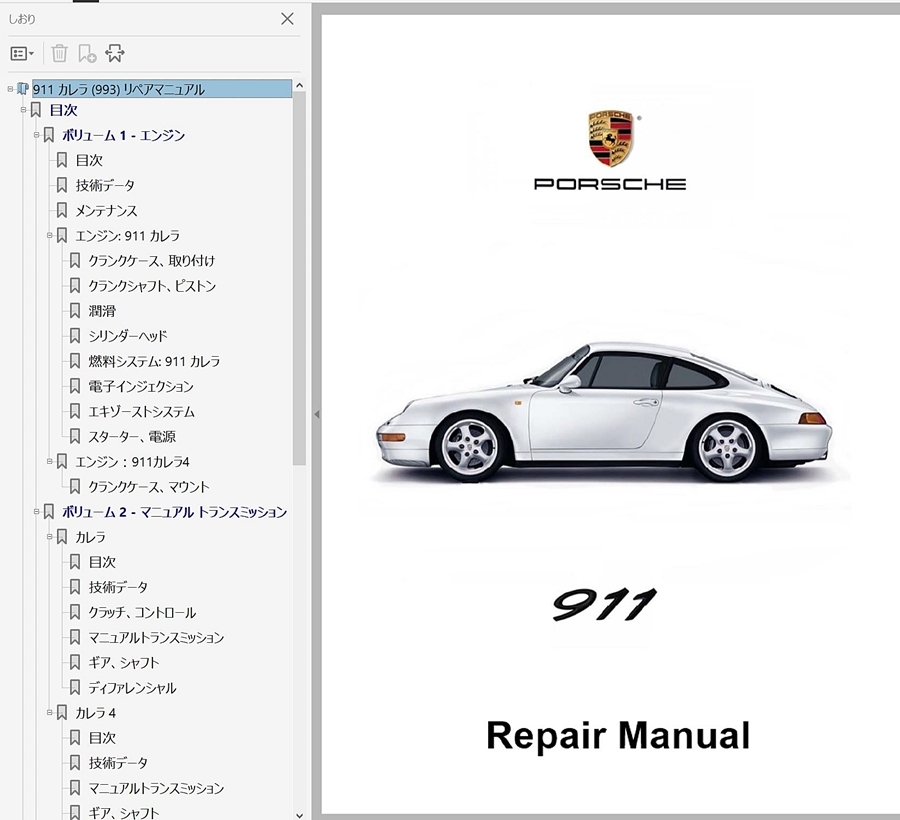Click the bookmark panel scroll down arrow
The height and width of the screenshot is (820, 900).
click(300, 813)
